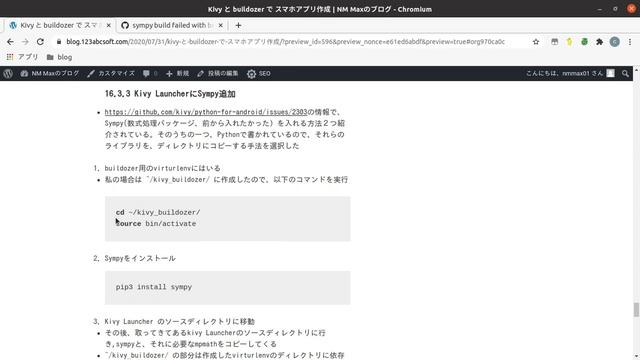Open the 新規 new content menu

click(178, 73)
